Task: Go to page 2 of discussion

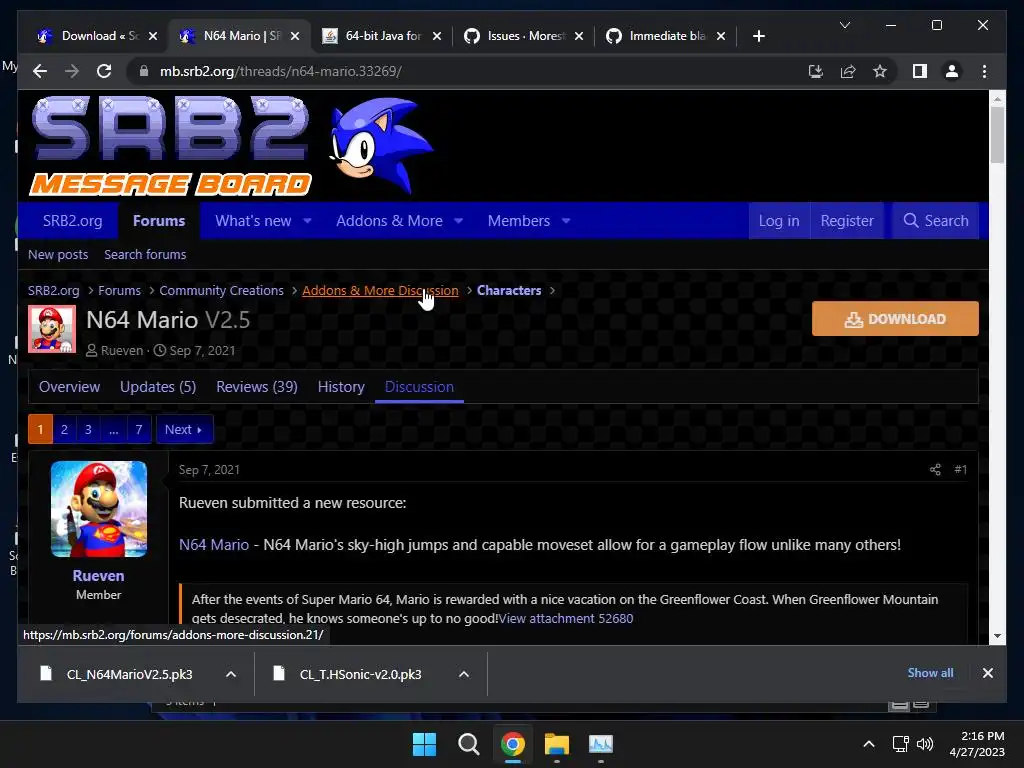Action: click(64, 430)
